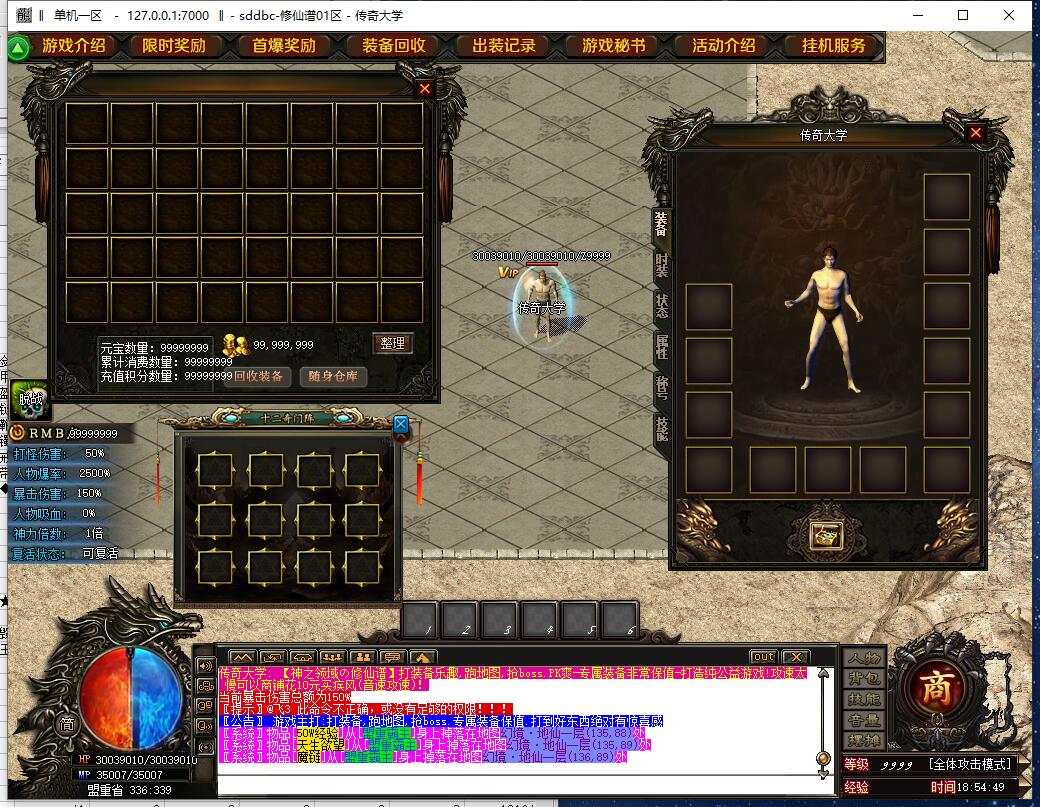Screen dimensions: 1040x807
Task: Click the 摆摊 stall button
Action: (x=864, y=740)
